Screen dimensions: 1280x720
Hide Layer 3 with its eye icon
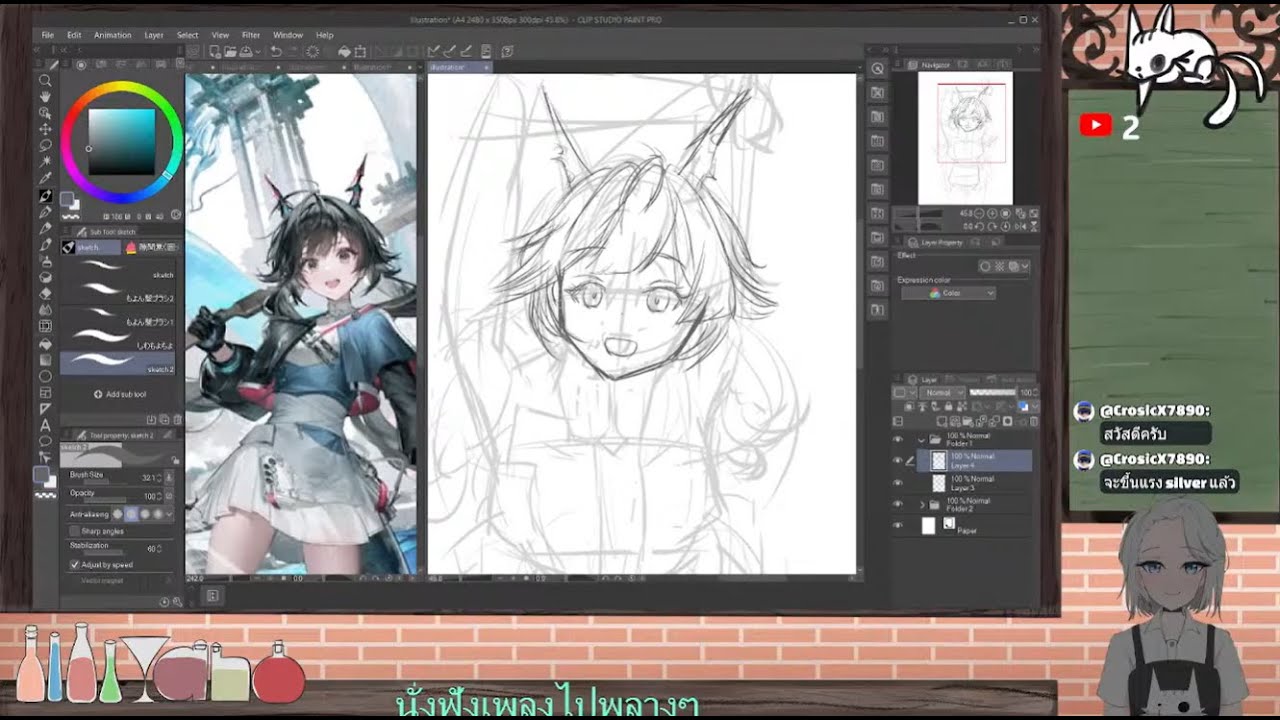point(897,482)
